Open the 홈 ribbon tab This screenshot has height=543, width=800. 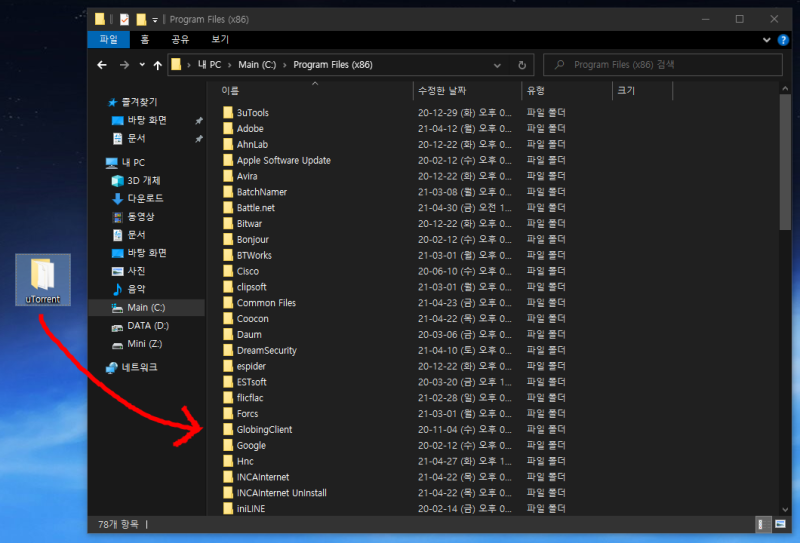pyautogui.click(x=145, y=39)
